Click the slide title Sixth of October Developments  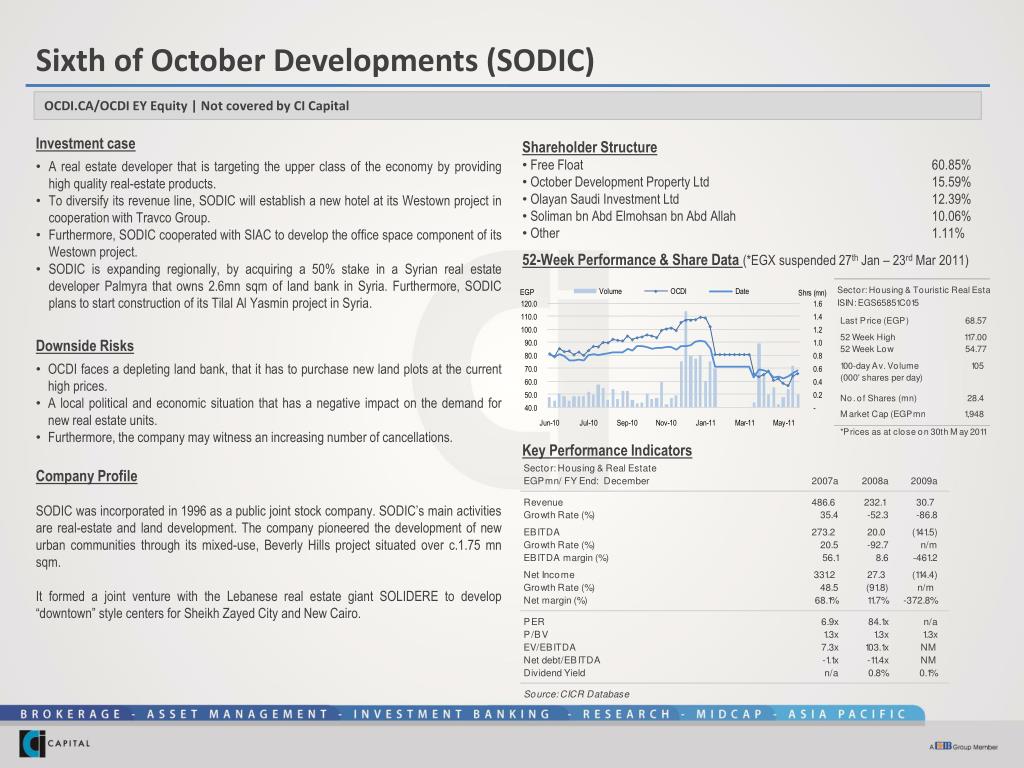(315, 60)
